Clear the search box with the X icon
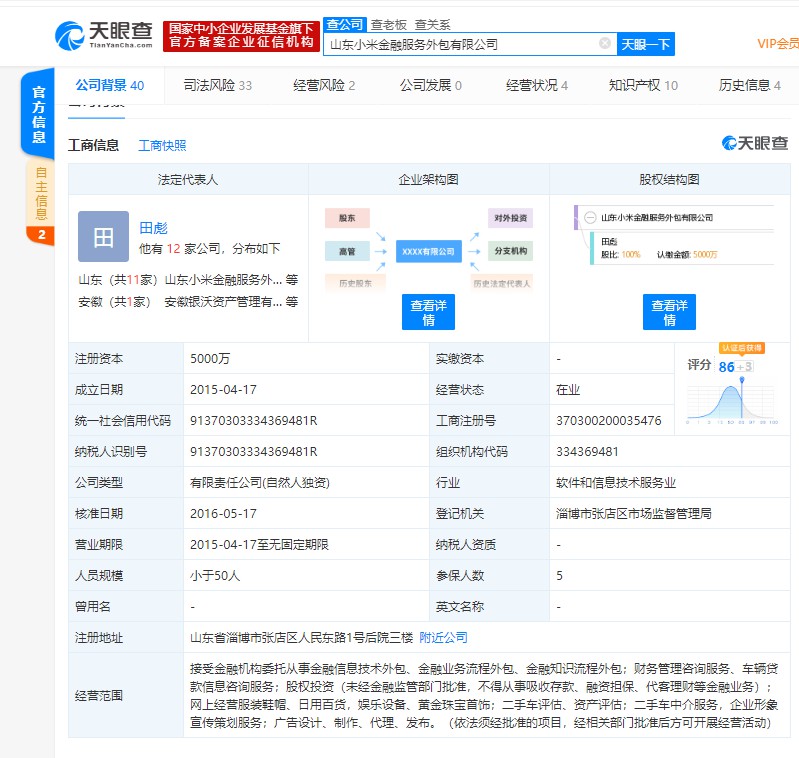This screenshot has height=758, width=799. [604, 43]
